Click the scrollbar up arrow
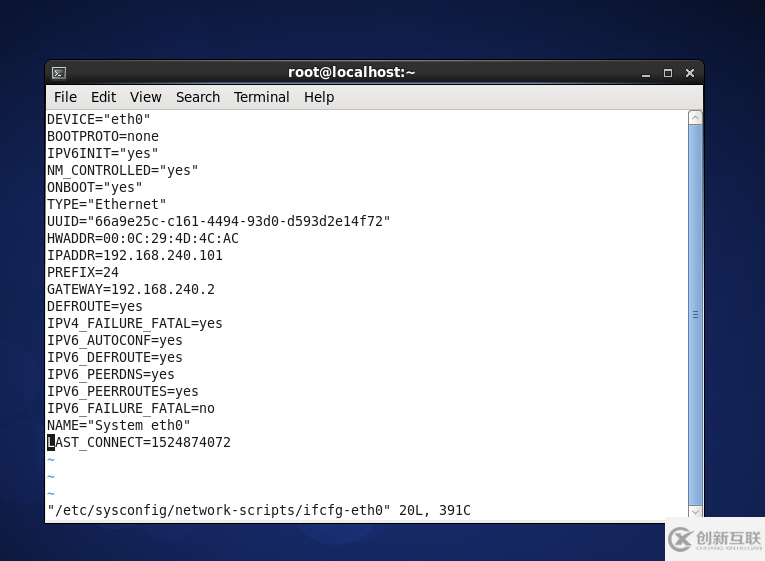765x561 pixels. pos(695,118)
